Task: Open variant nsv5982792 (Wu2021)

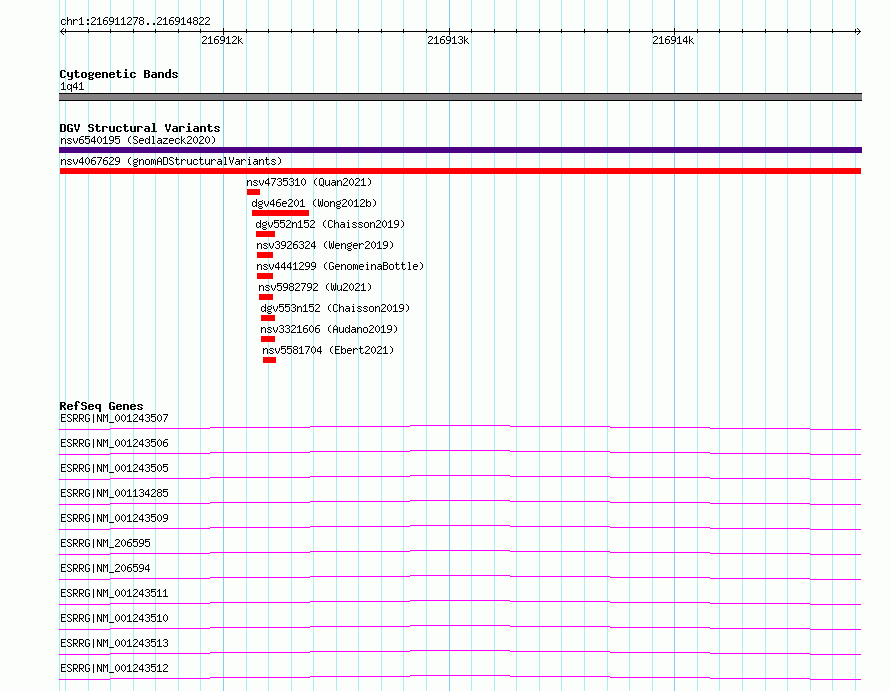Action: (x=315, y=287)
